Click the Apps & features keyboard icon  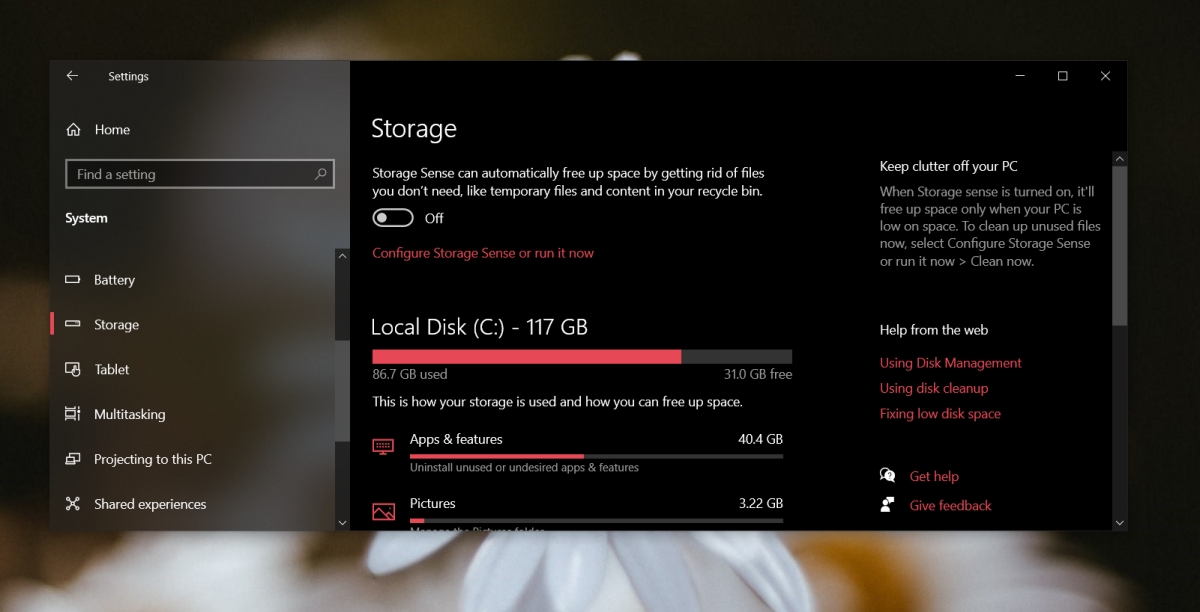click(x=383, y=446)
